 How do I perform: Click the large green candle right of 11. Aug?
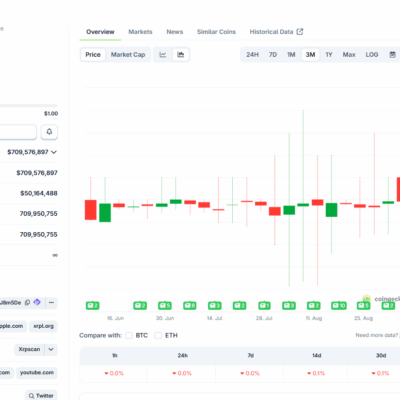[x=331, y=210]
